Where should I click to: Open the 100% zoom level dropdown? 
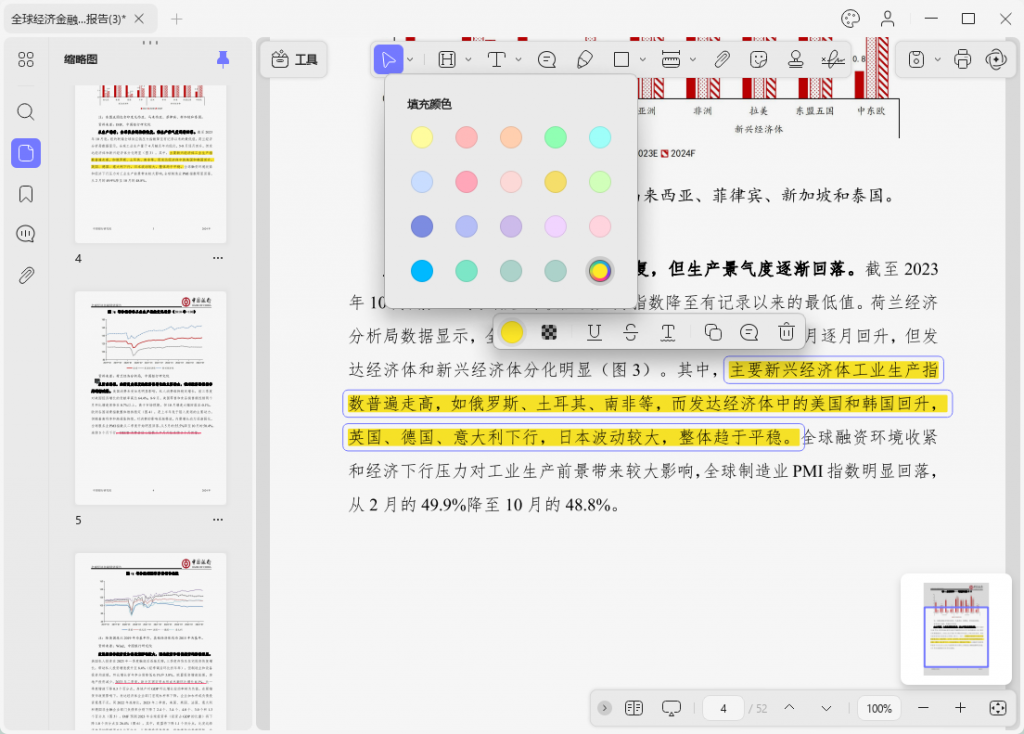coord(879,708)
